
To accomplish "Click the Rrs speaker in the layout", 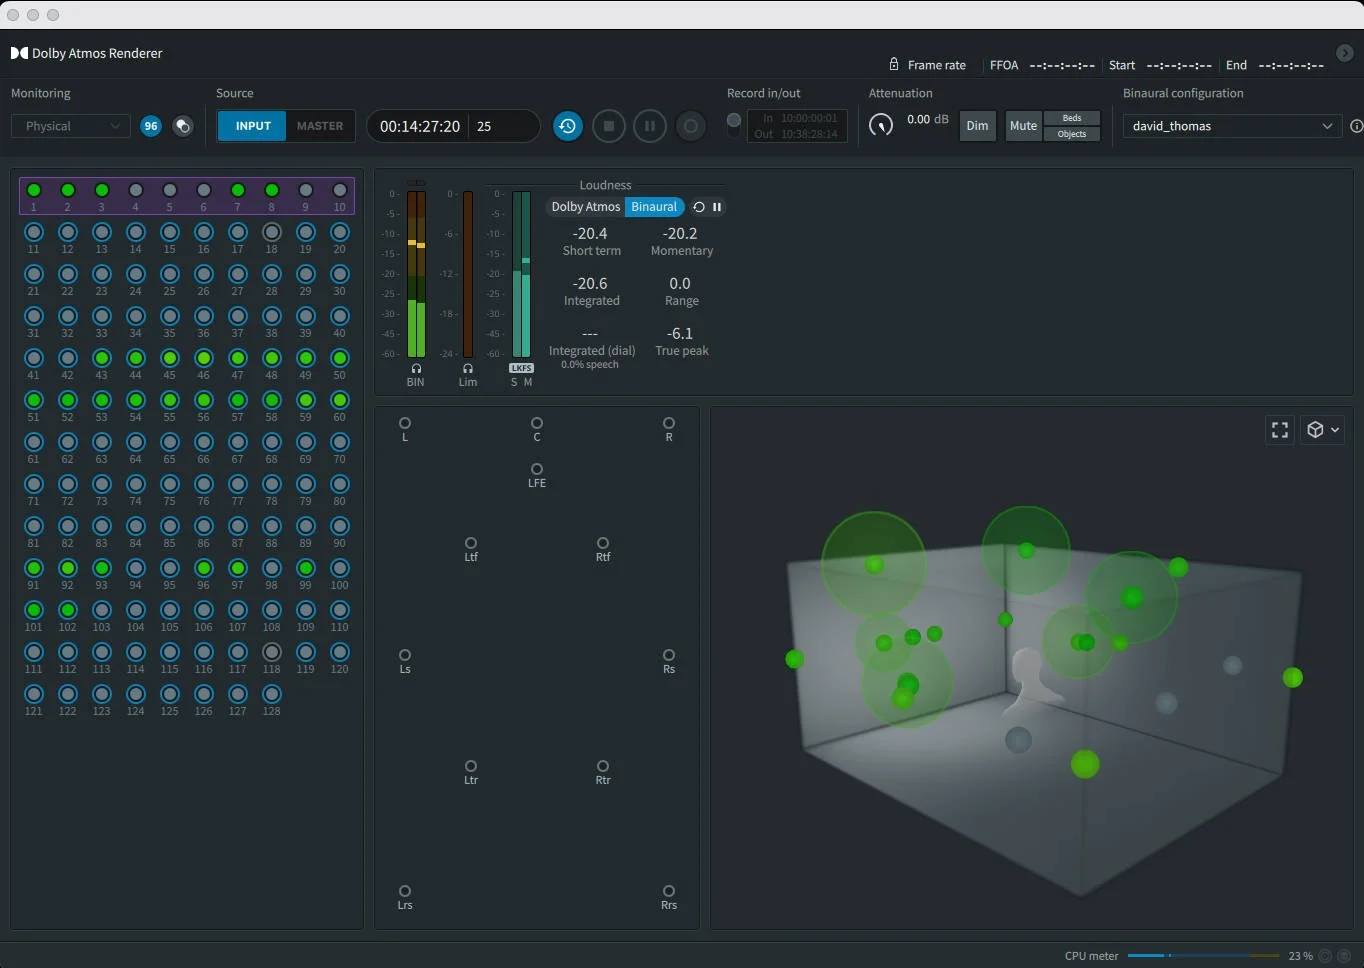I will (669, 891).
